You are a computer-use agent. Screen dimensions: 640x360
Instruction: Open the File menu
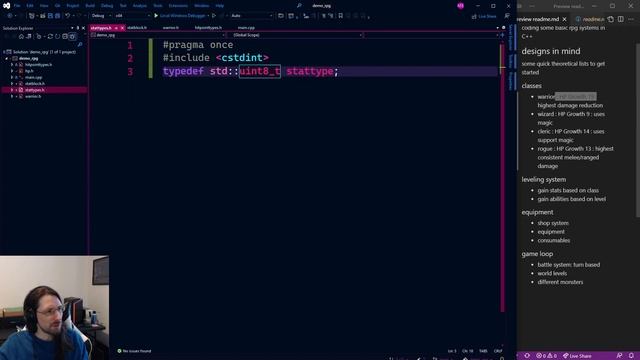17,6
